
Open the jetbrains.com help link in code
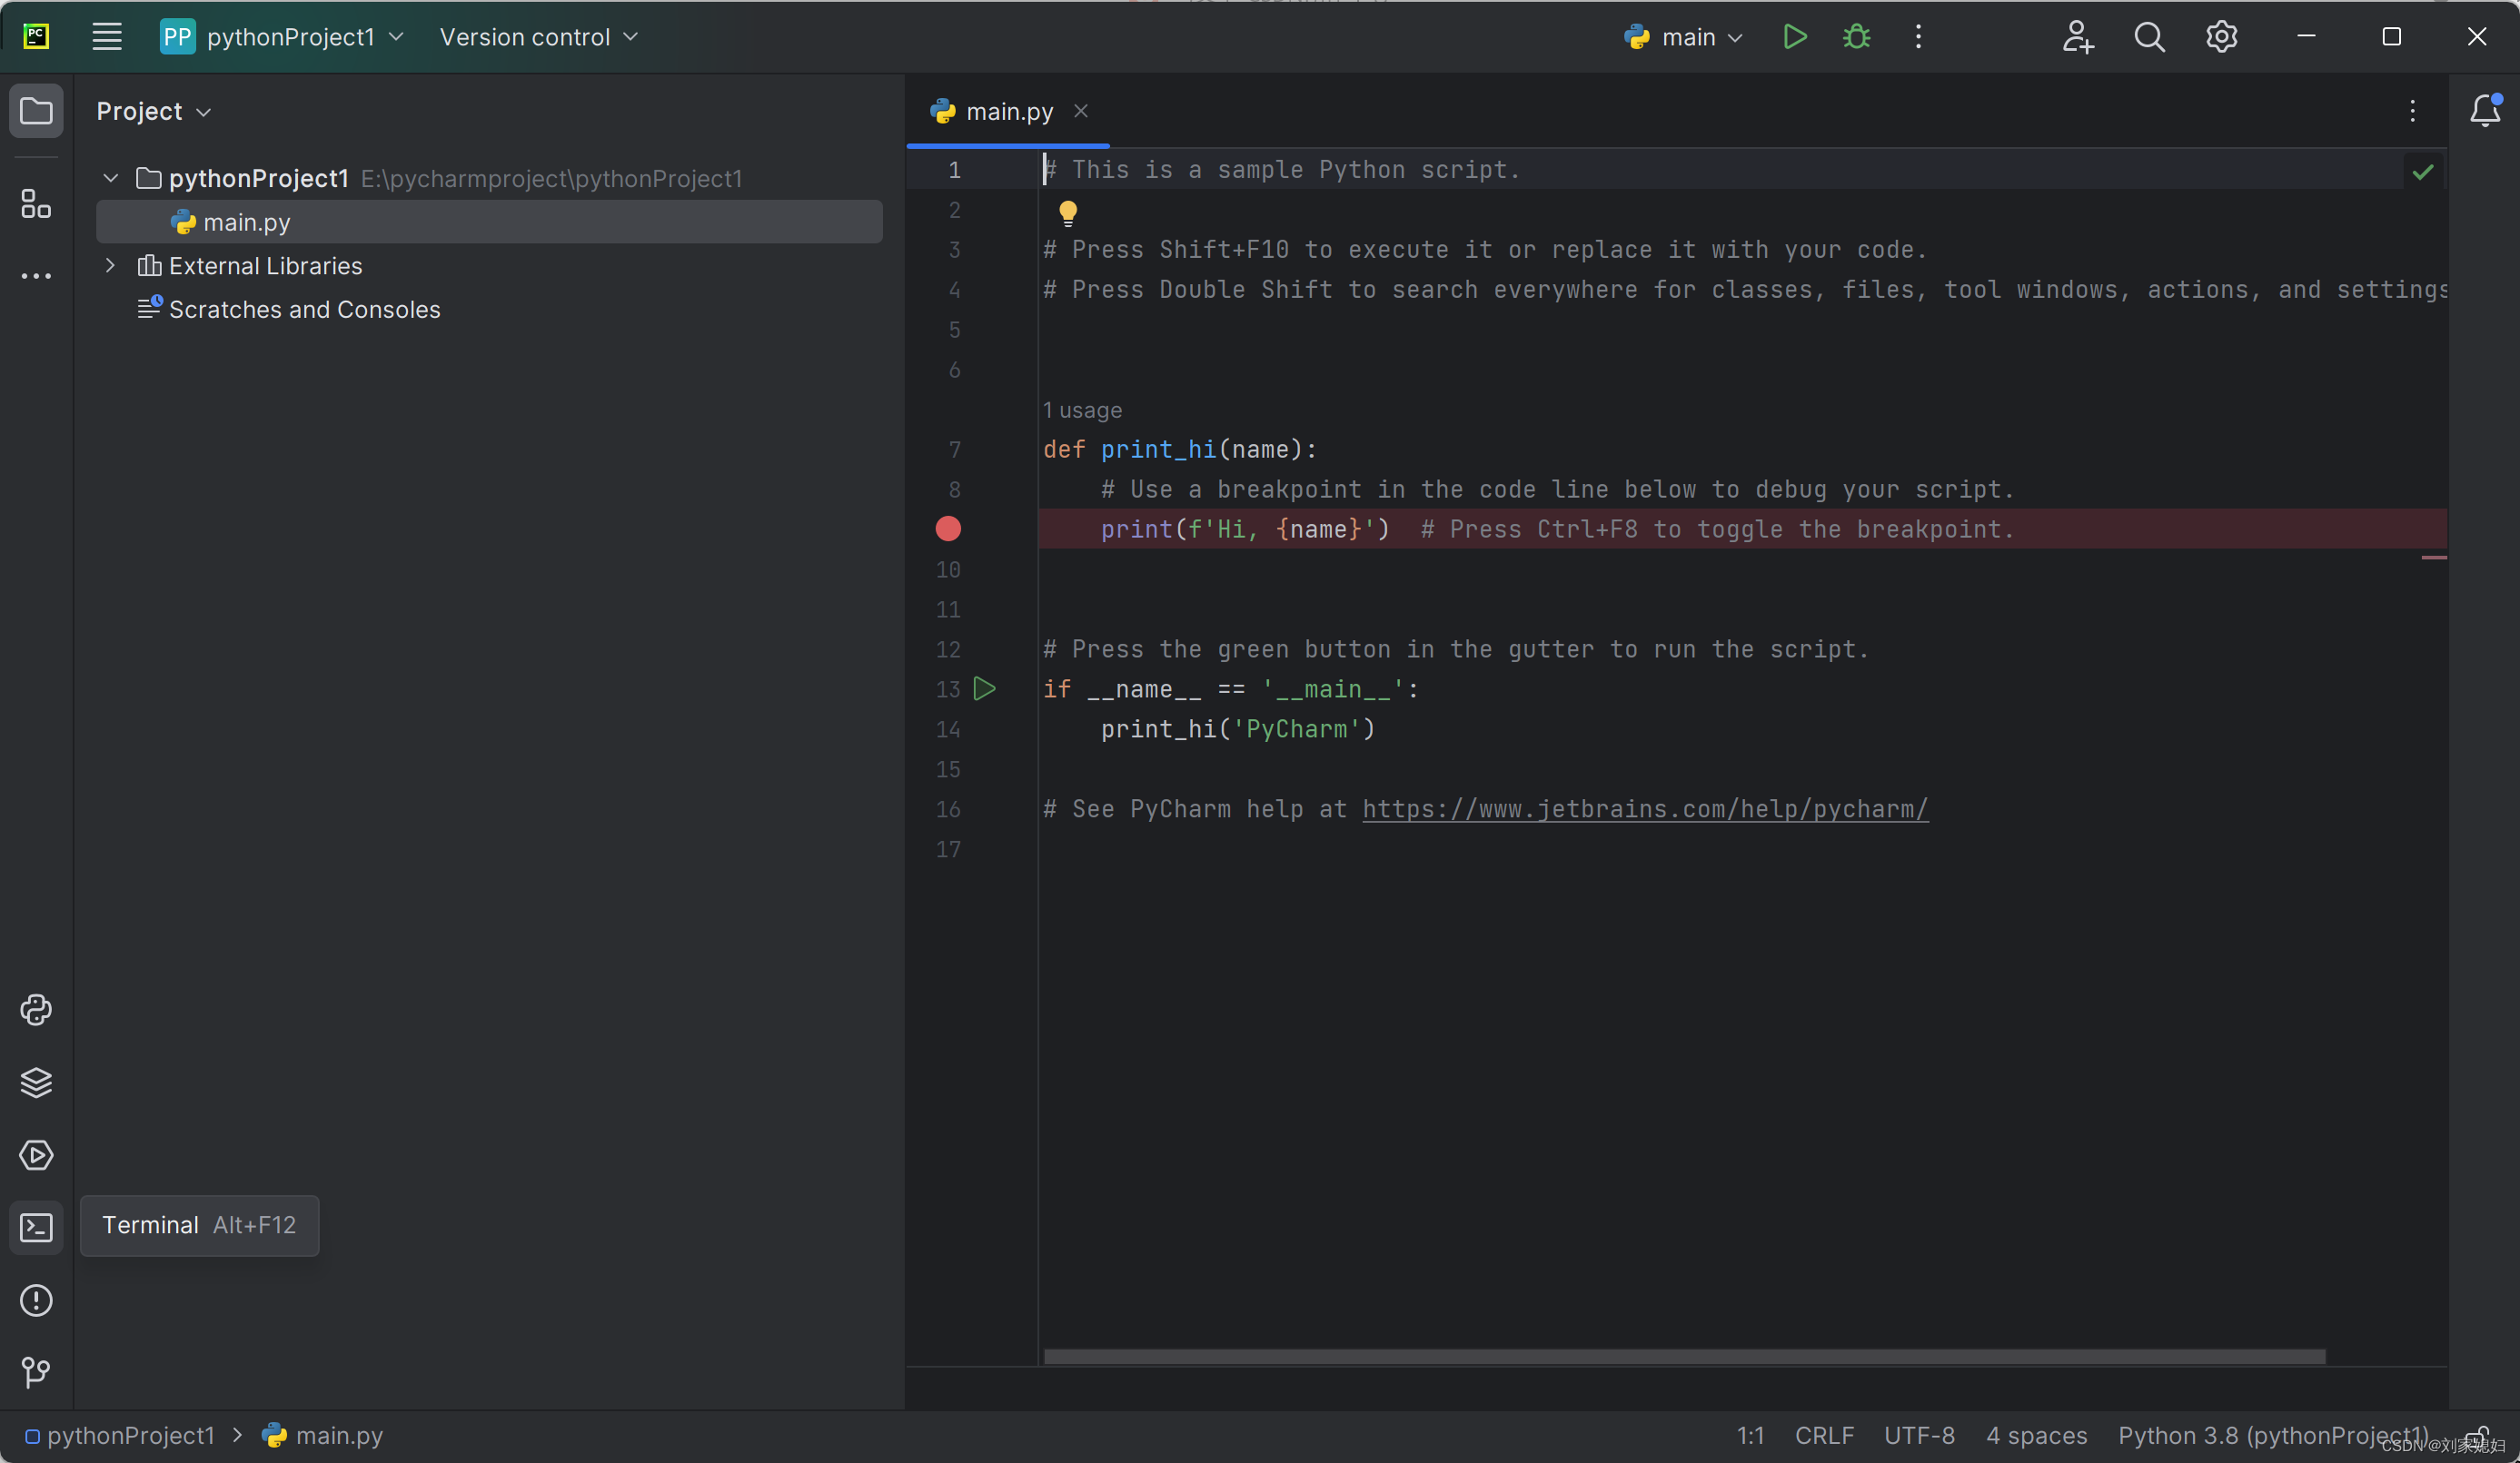coord(1644,809)
